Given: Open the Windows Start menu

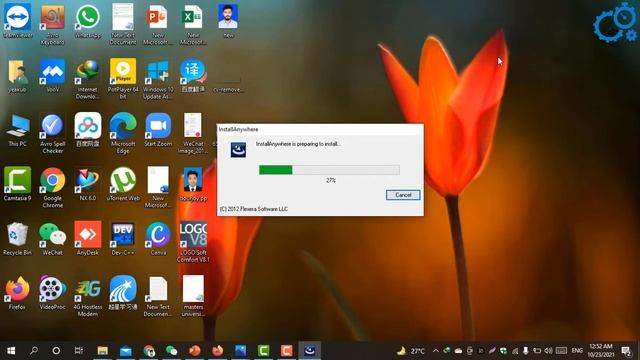Looking at the screenshot, I should pyautogui.click(x=11, y=351).
